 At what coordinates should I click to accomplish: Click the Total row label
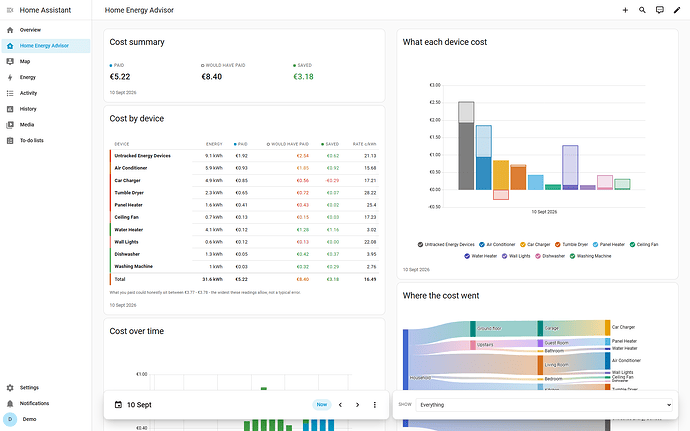[120, 279]
